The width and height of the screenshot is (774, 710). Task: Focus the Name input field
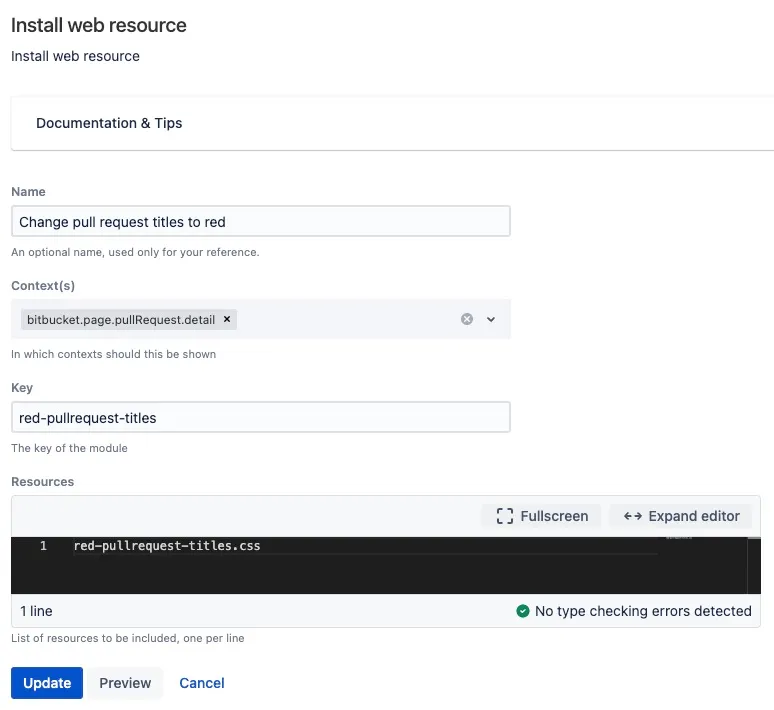click(261, 221)
